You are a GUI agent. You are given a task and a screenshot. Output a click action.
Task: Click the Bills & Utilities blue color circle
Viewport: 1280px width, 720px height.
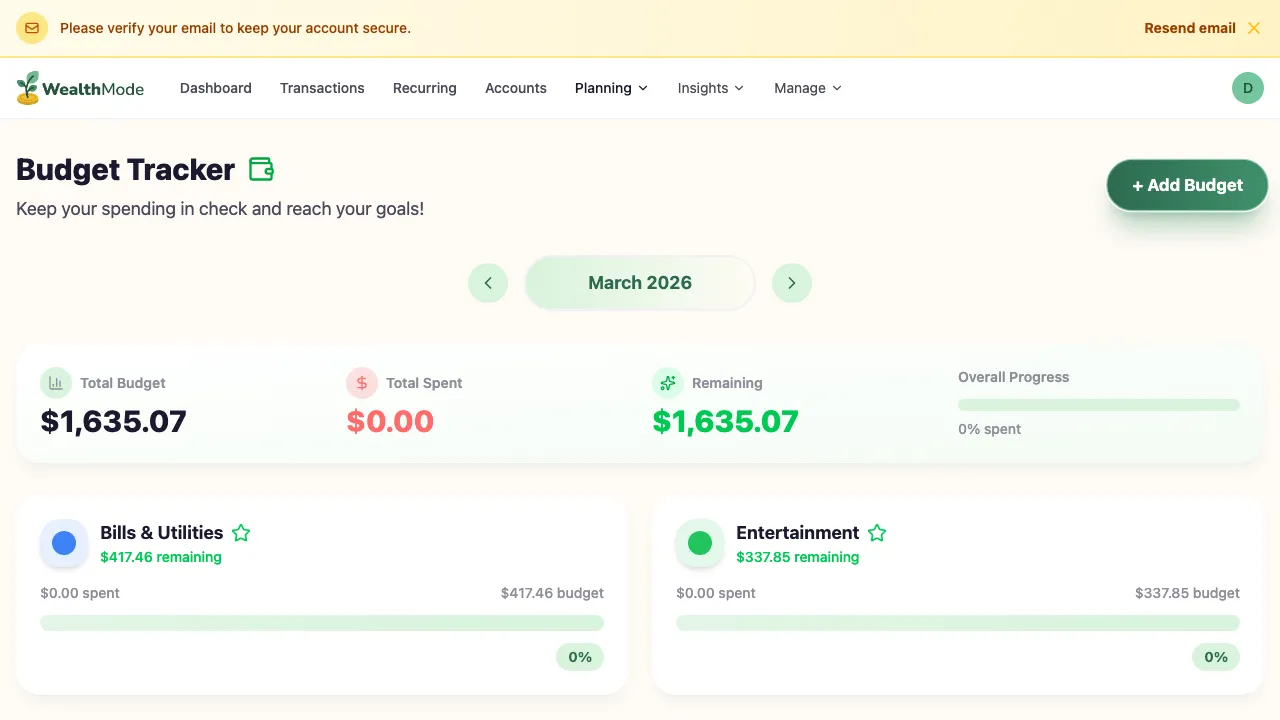[64, 543]
